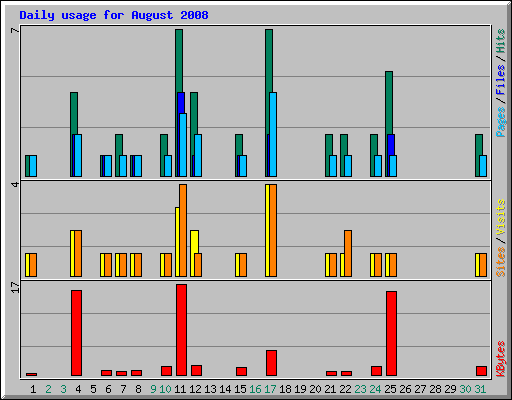The height and width of the screenshot is (400, 512).
Task: Click the 'Files' legend label
Action: (x=500, y=79)
